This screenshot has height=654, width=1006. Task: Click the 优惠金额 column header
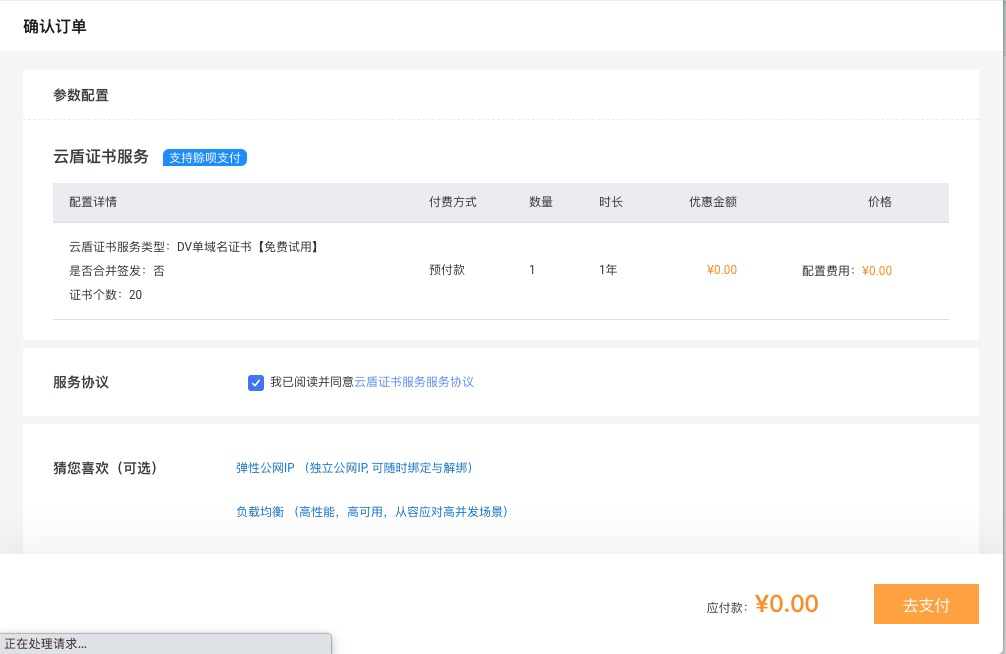tap(712, 202)
